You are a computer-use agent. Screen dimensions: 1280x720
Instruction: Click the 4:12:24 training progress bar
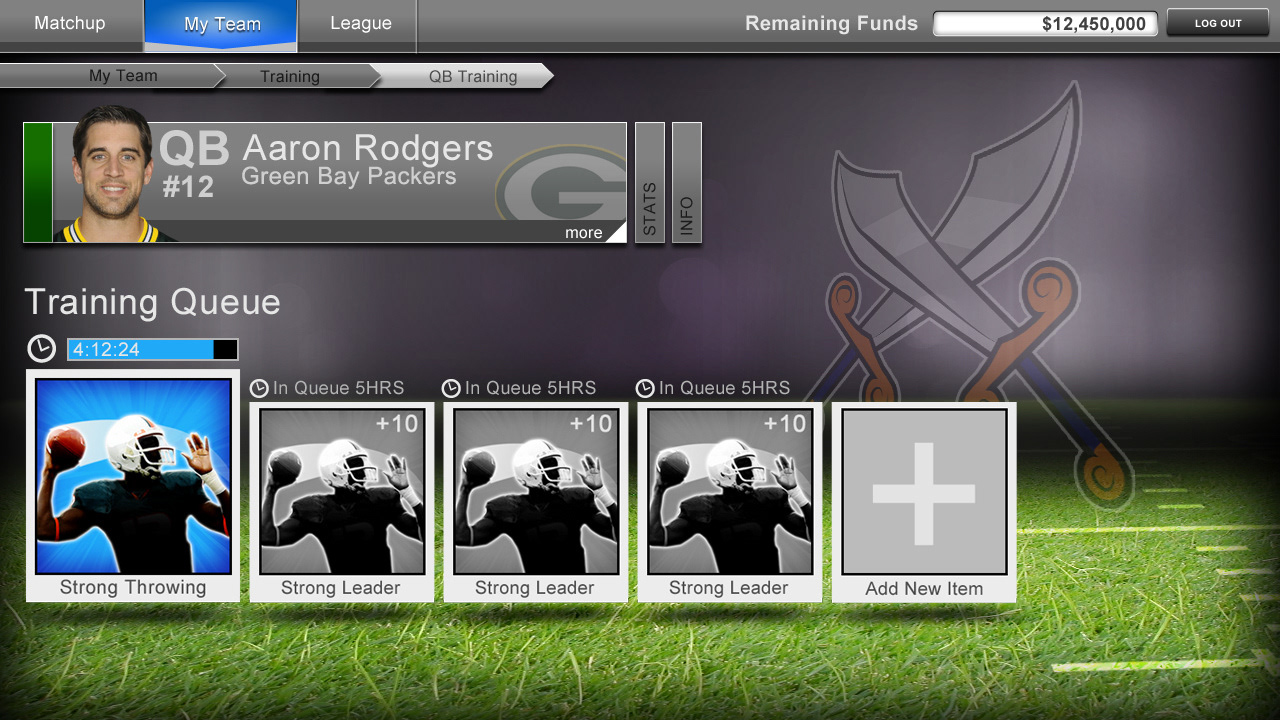(x=153, y=349)
